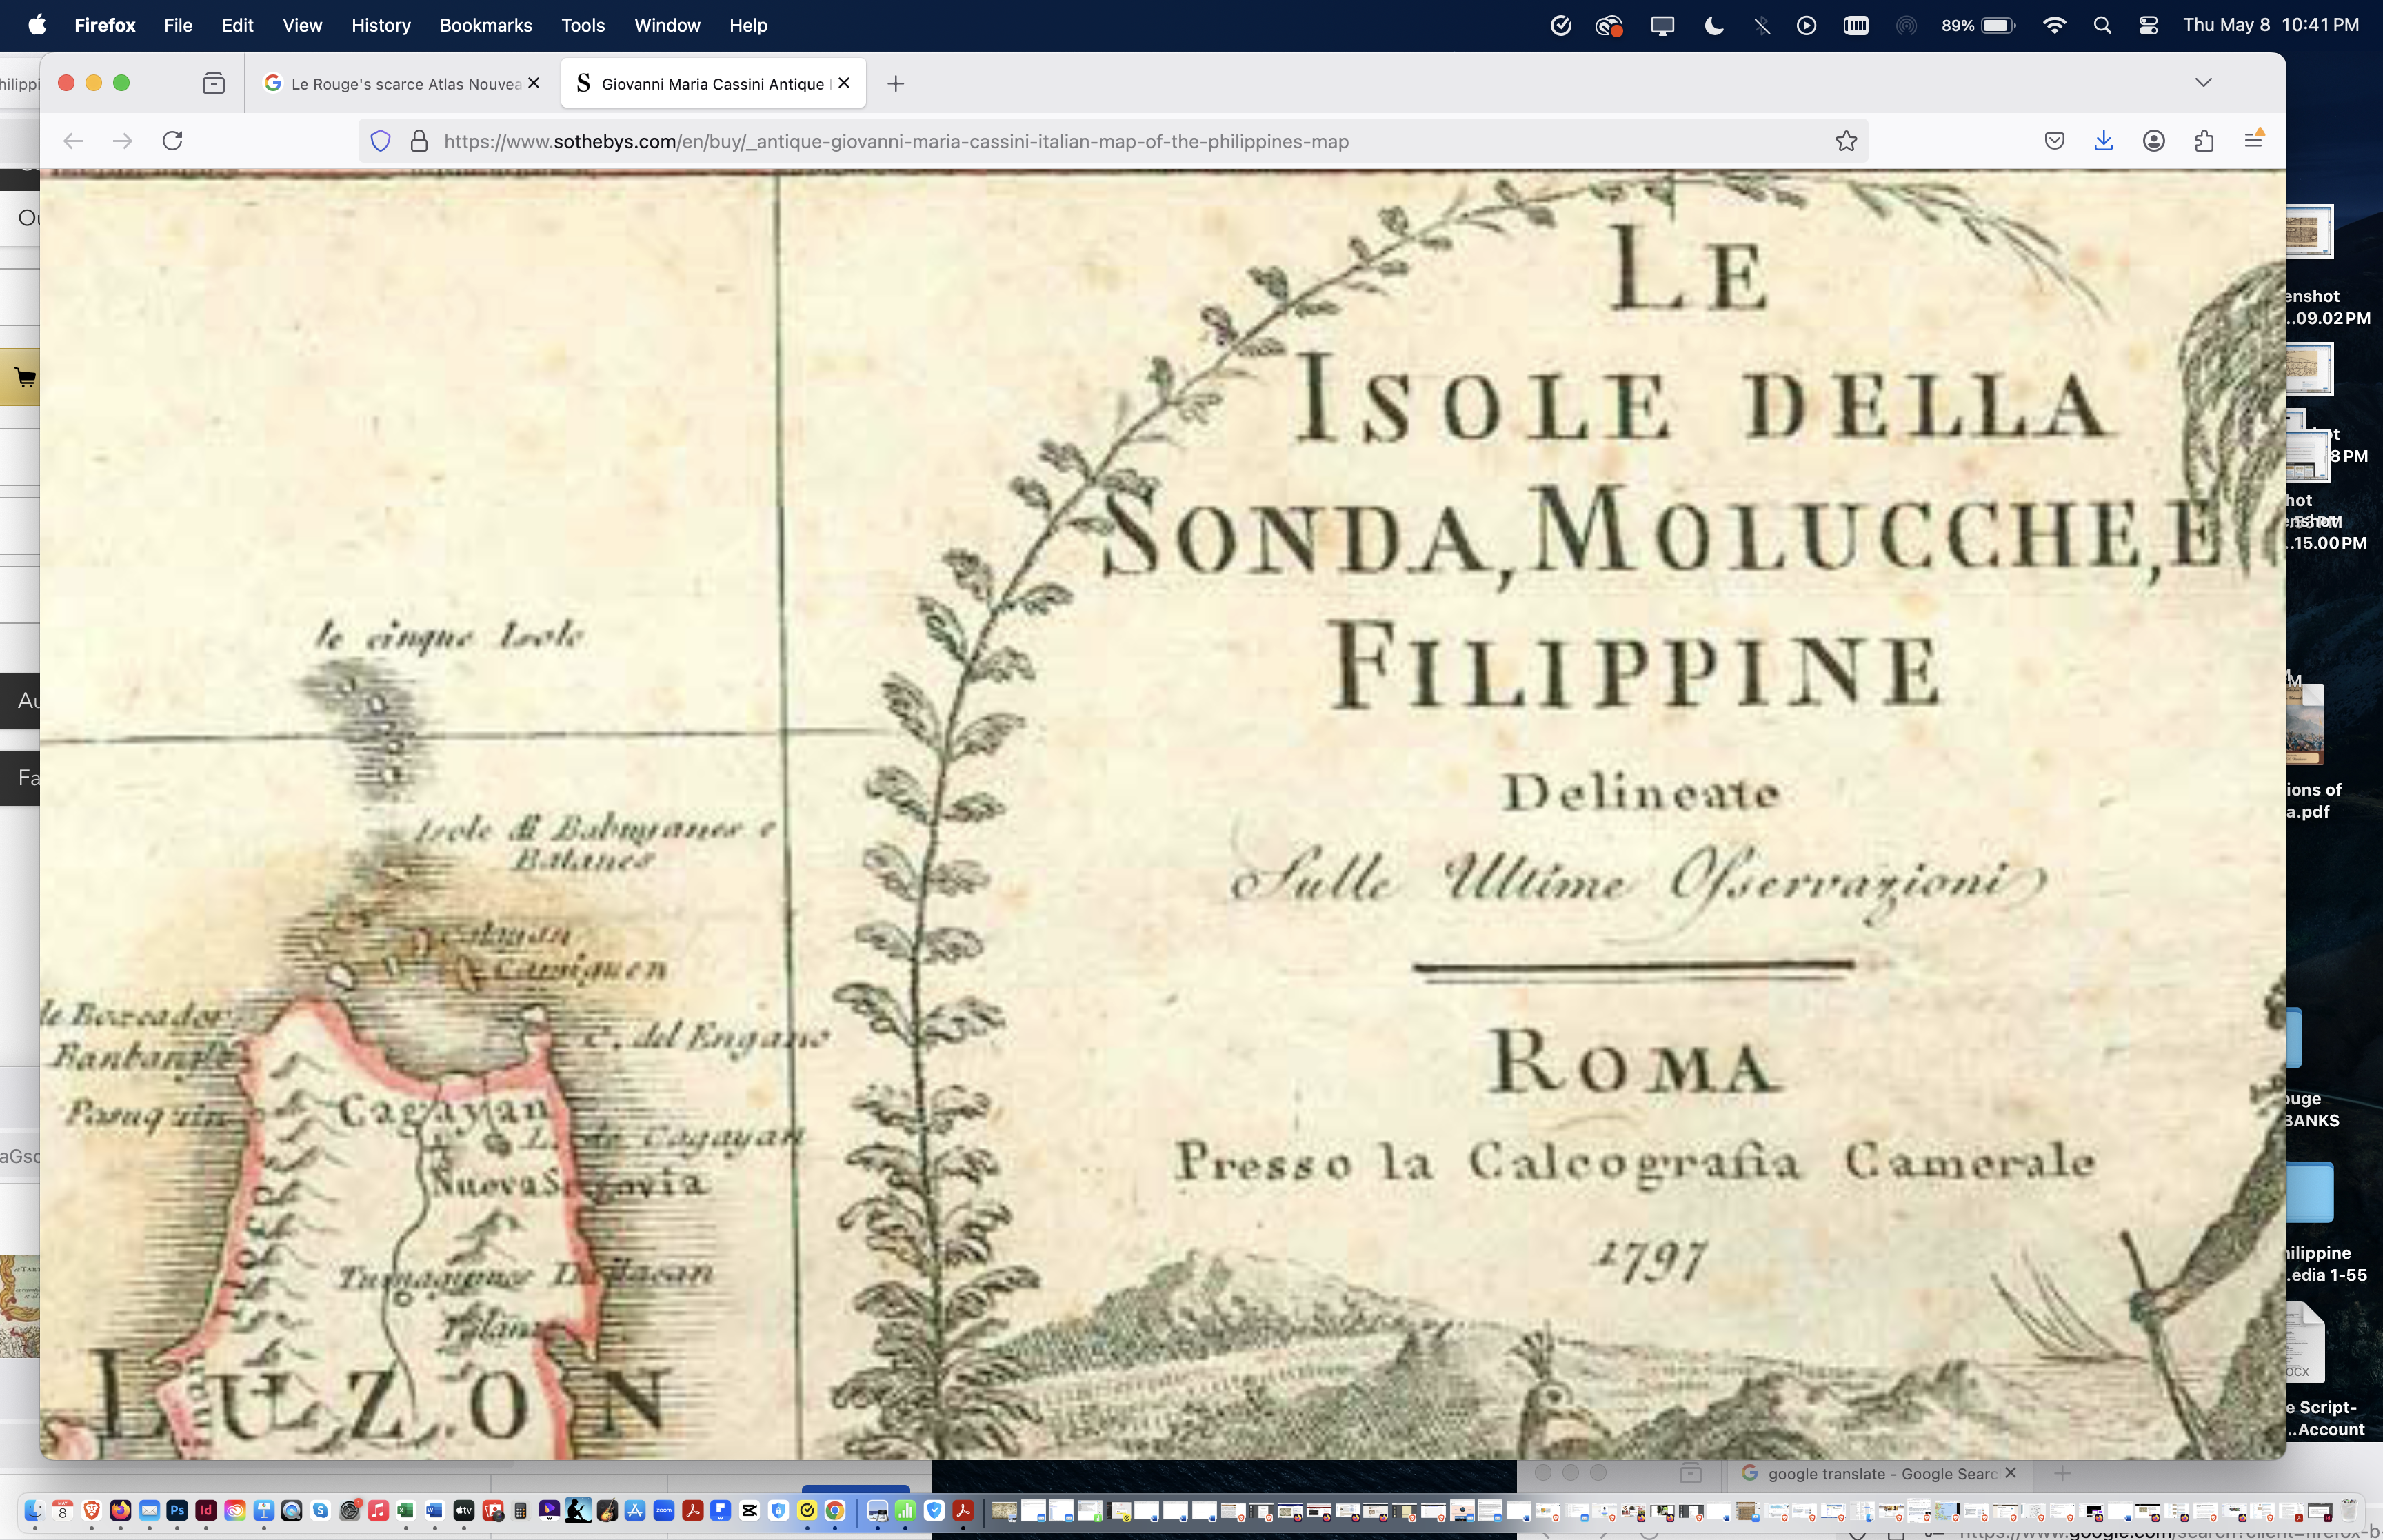Open Control Center in menu bar
2383x1540 pixels.
click(2148, 25)
